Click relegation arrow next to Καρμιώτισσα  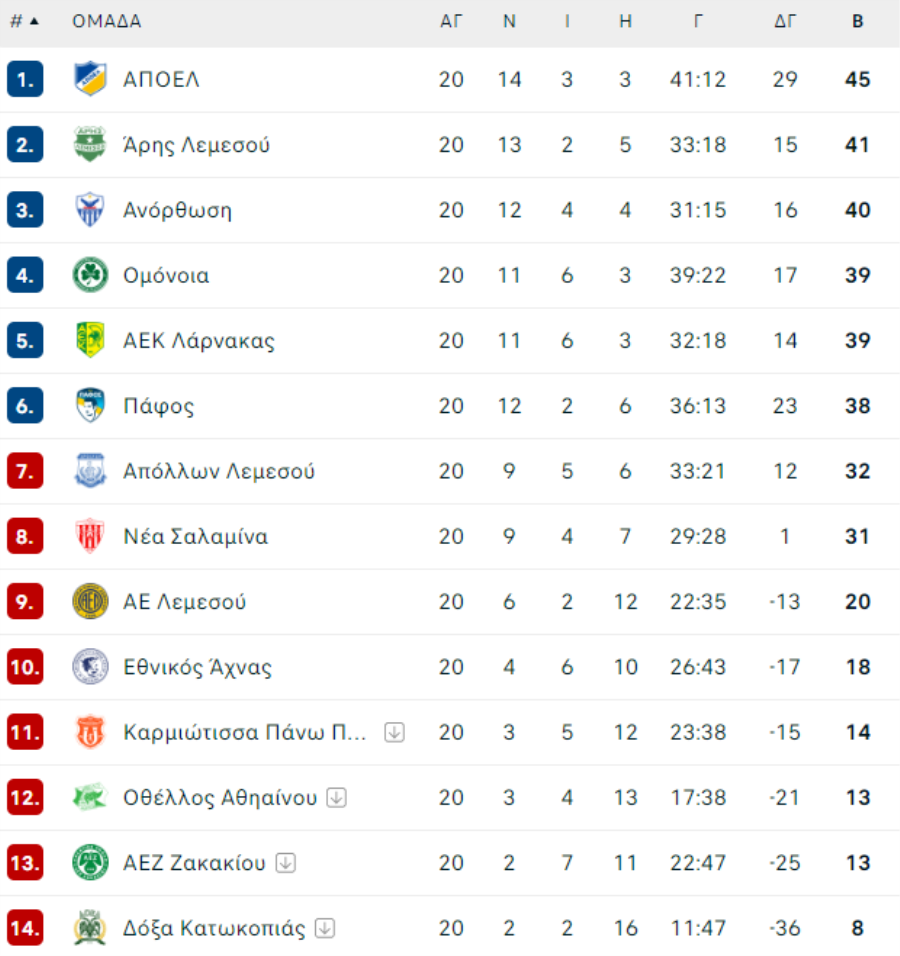point(395,732)
